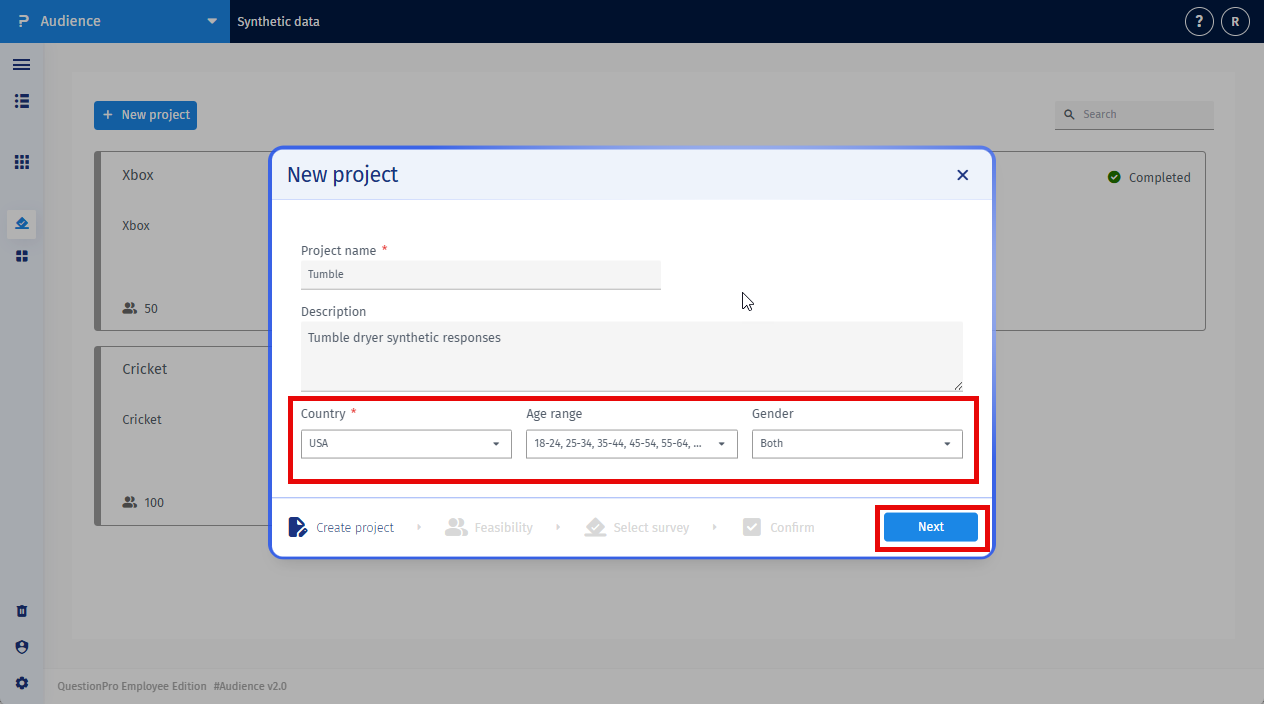The width and height of the screenshot is (1264, 704).
Task: Click the account shield sidebar icon
Action: pos(21,647)
